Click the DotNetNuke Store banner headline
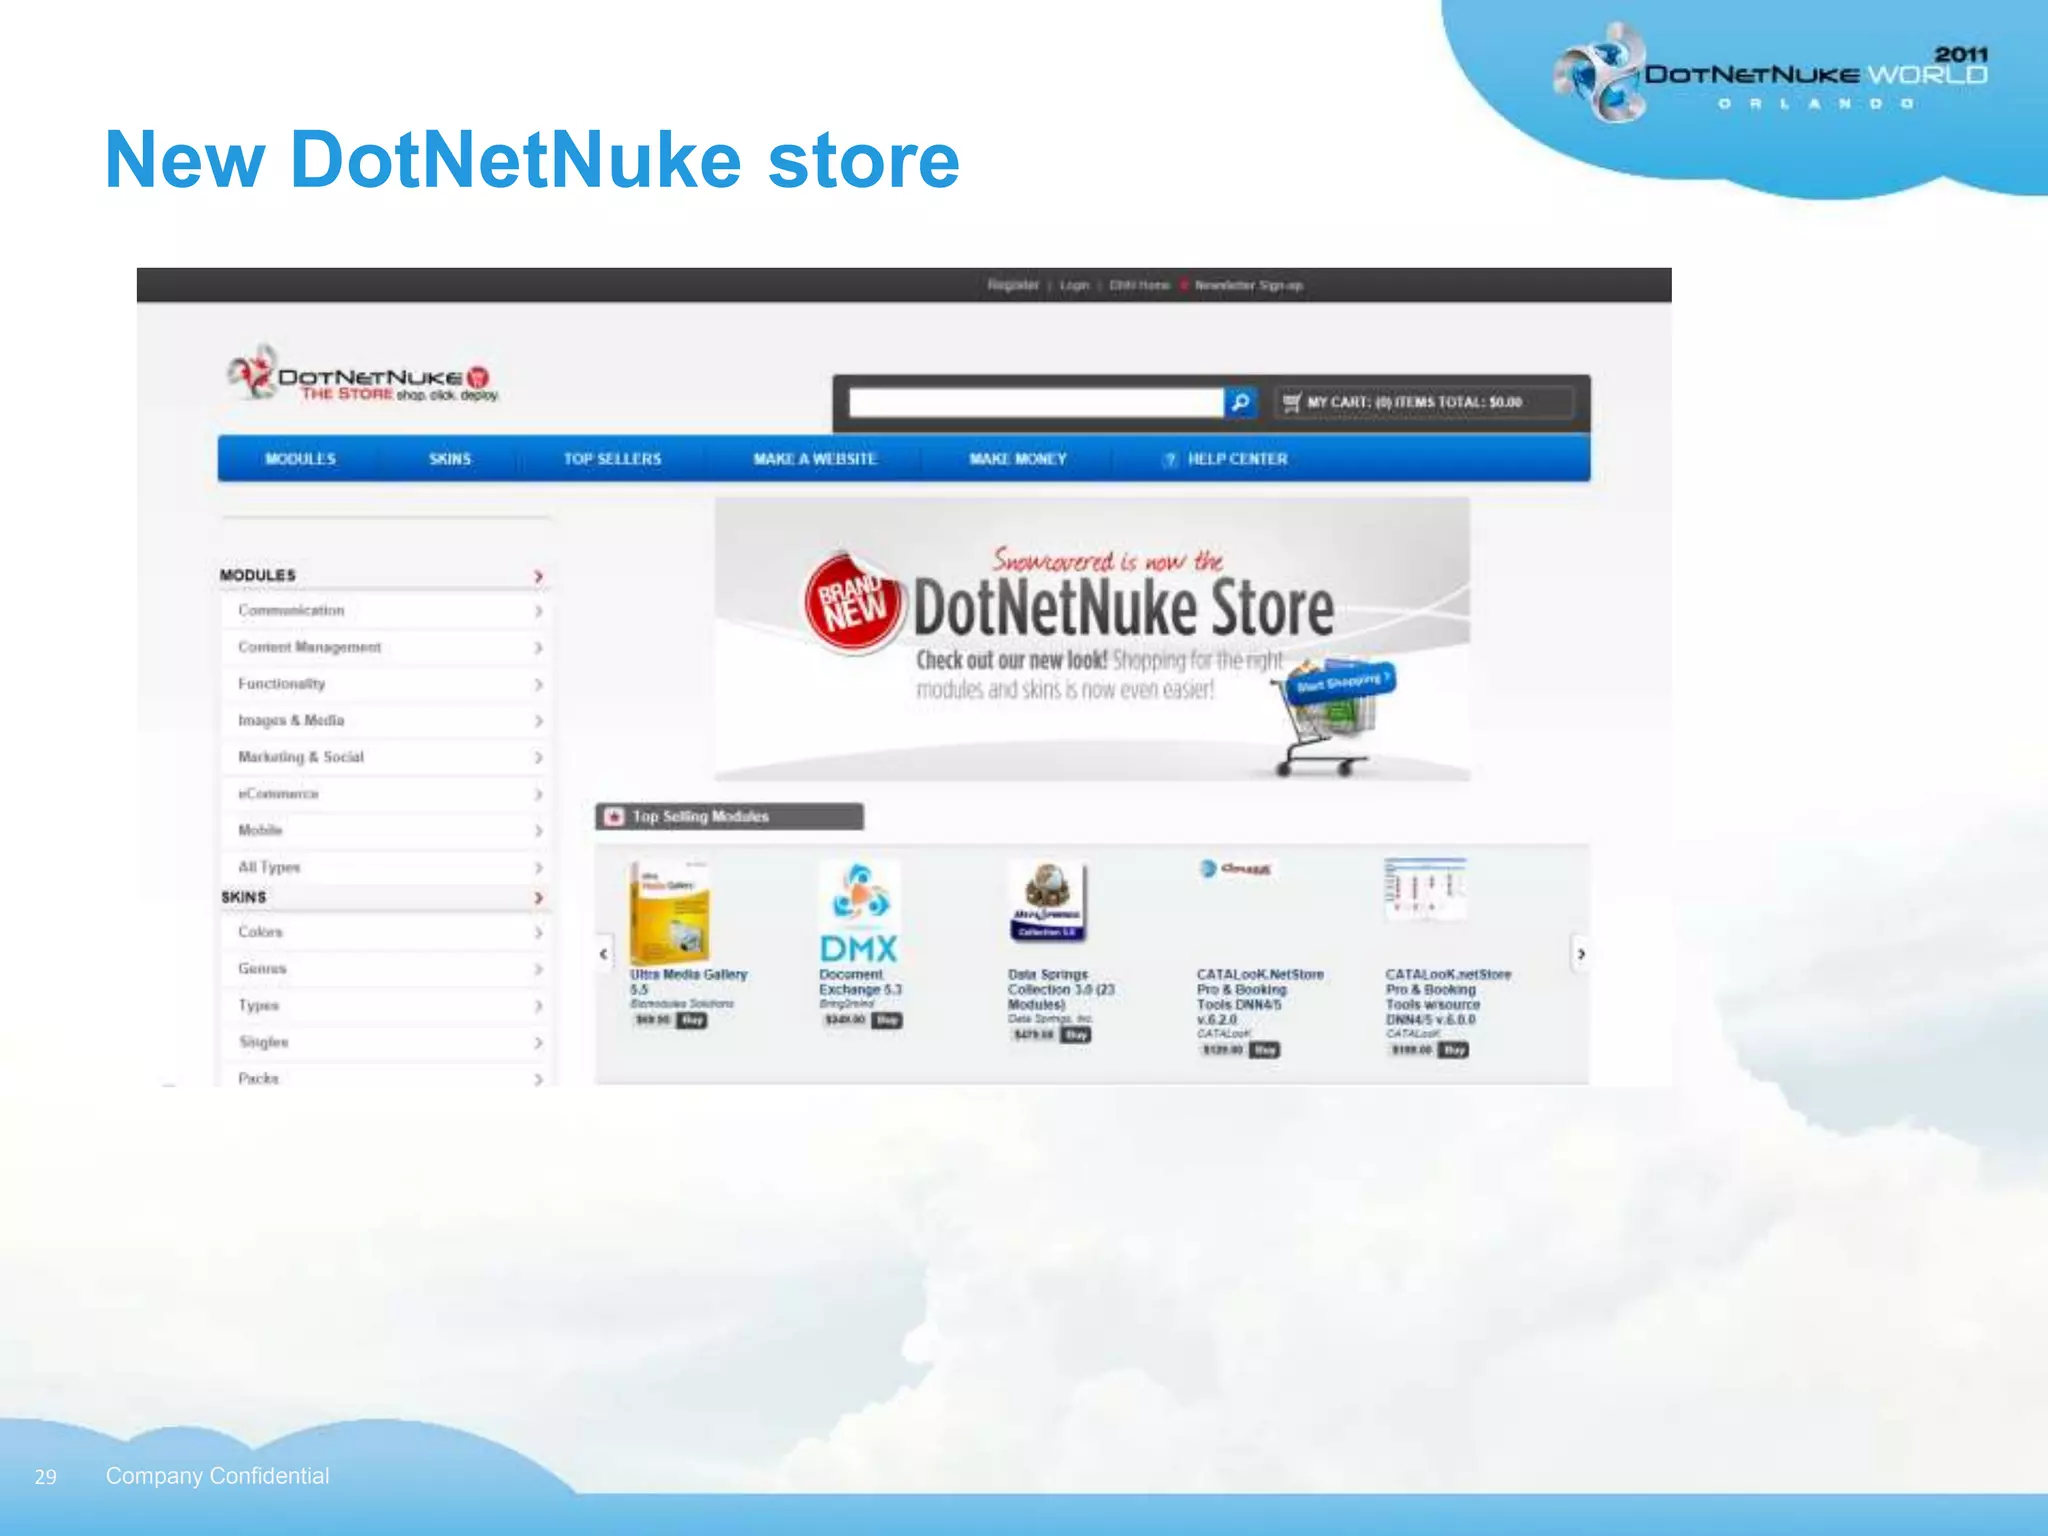 (x=1123, y=608)
